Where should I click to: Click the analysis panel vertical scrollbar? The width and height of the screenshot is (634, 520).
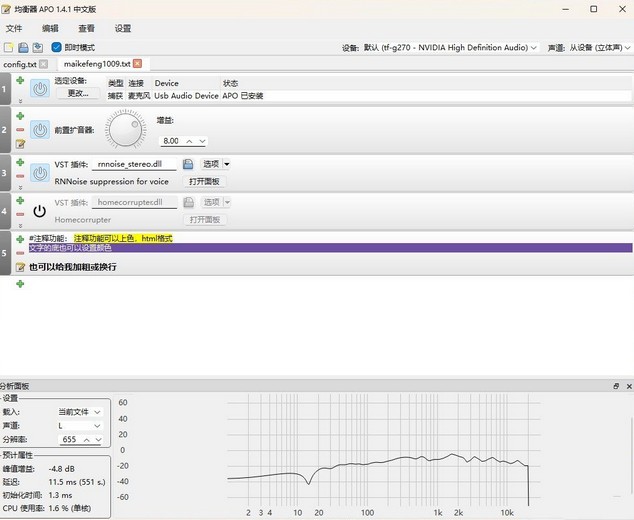tap(632, 456)
